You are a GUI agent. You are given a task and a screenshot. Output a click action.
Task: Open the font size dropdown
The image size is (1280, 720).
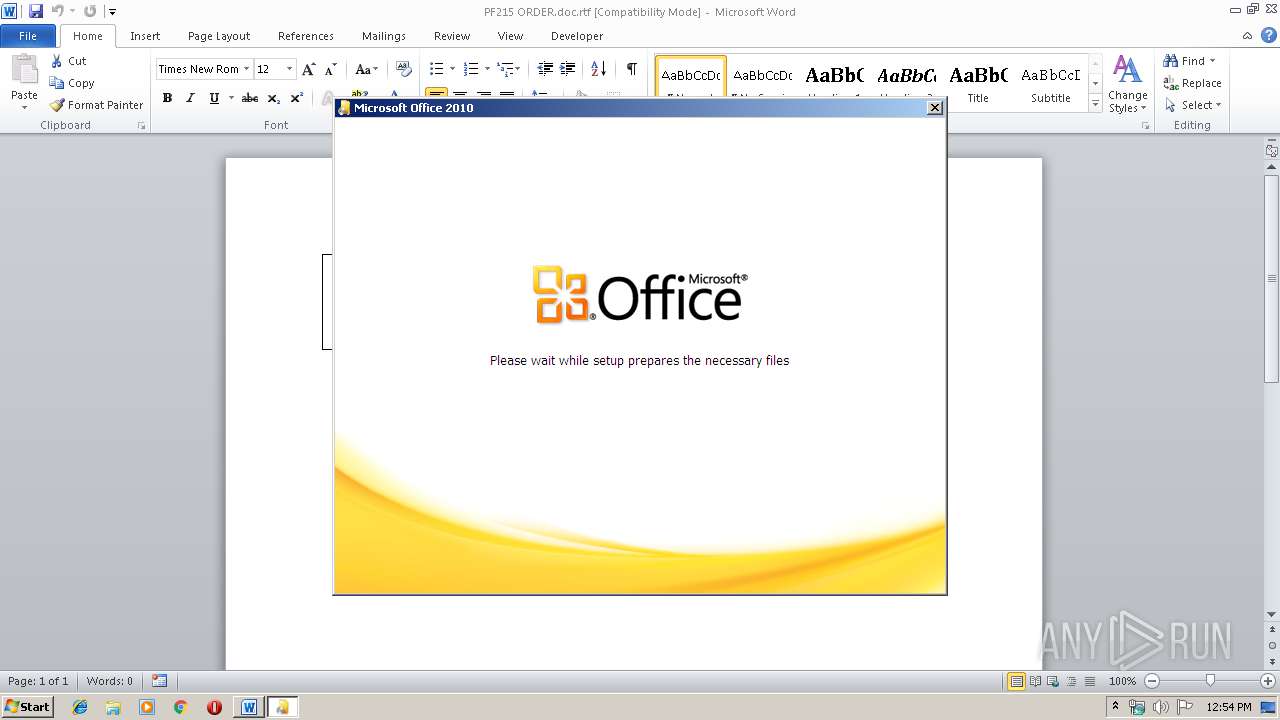pyautogui.click(x=290, y=69)
